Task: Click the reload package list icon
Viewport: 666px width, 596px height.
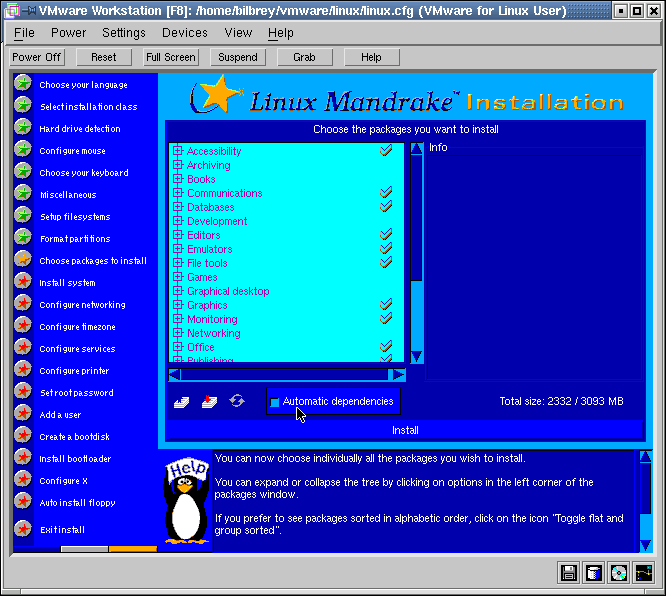Action: (x=237, y=401)
